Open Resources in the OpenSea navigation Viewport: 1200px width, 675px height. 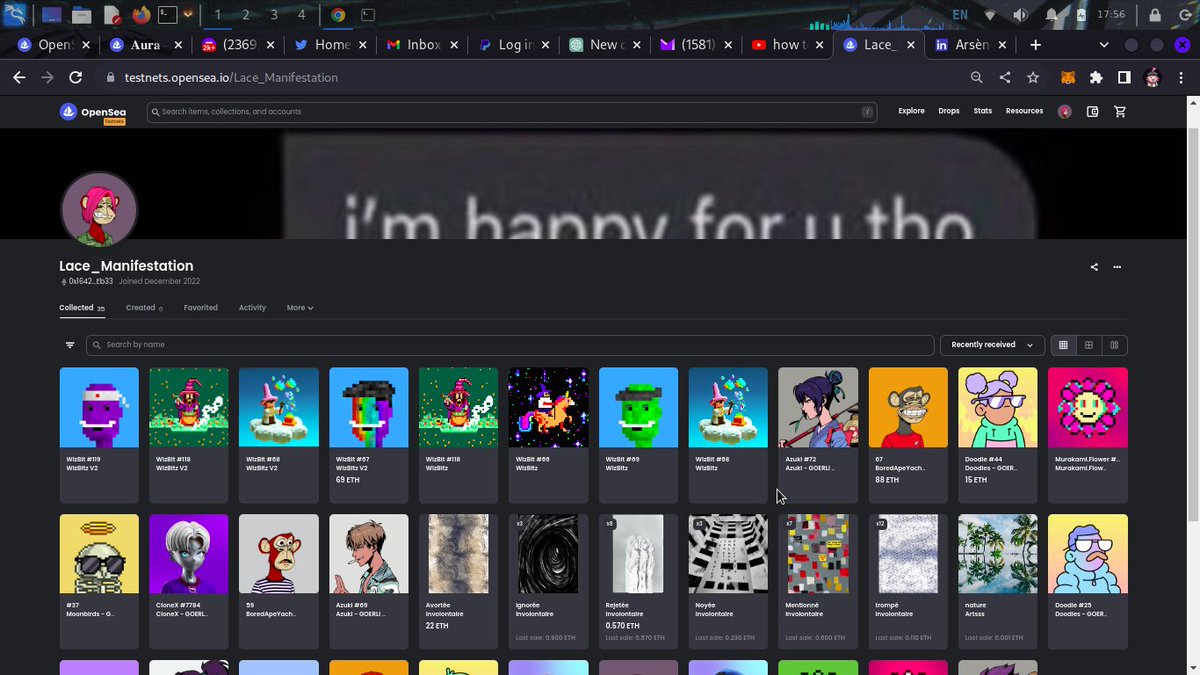(x=1024, y=111)
